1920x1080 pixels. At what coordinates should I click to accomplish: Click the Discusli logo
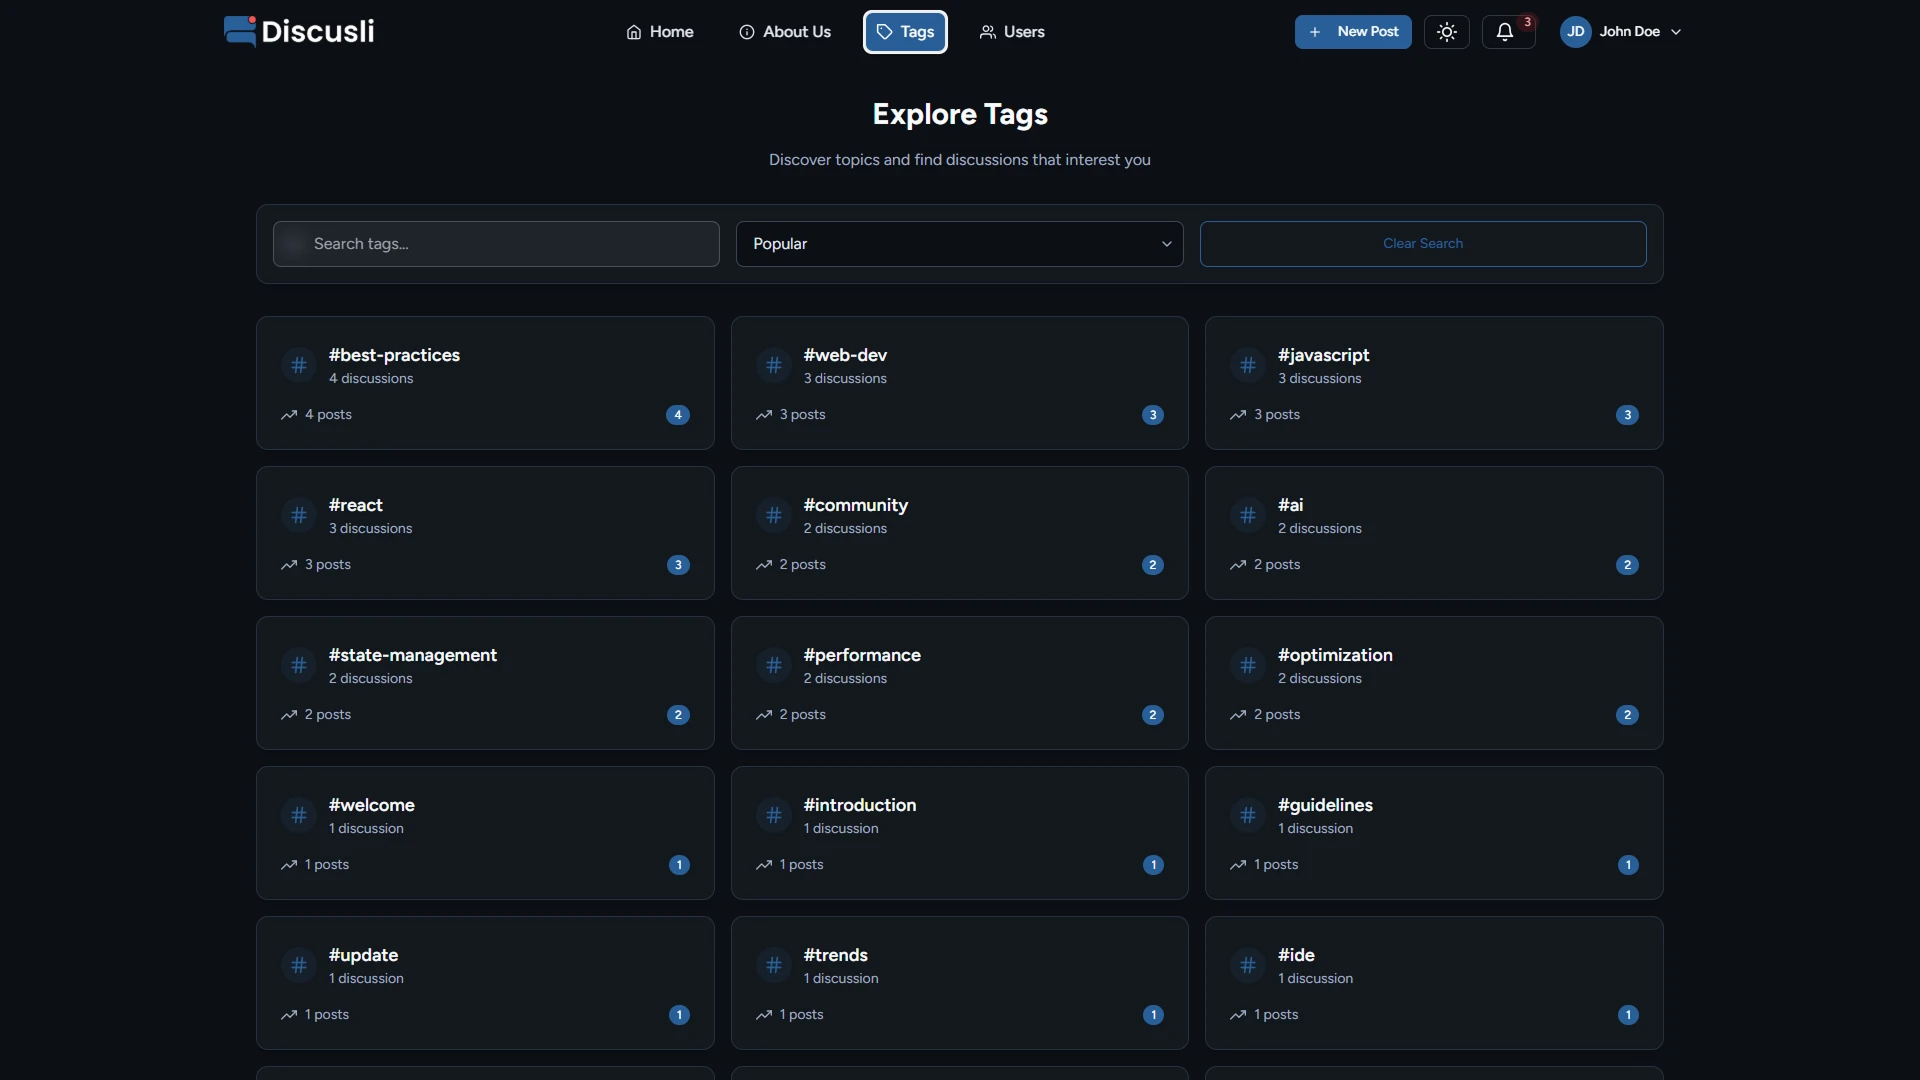[299, 31]
